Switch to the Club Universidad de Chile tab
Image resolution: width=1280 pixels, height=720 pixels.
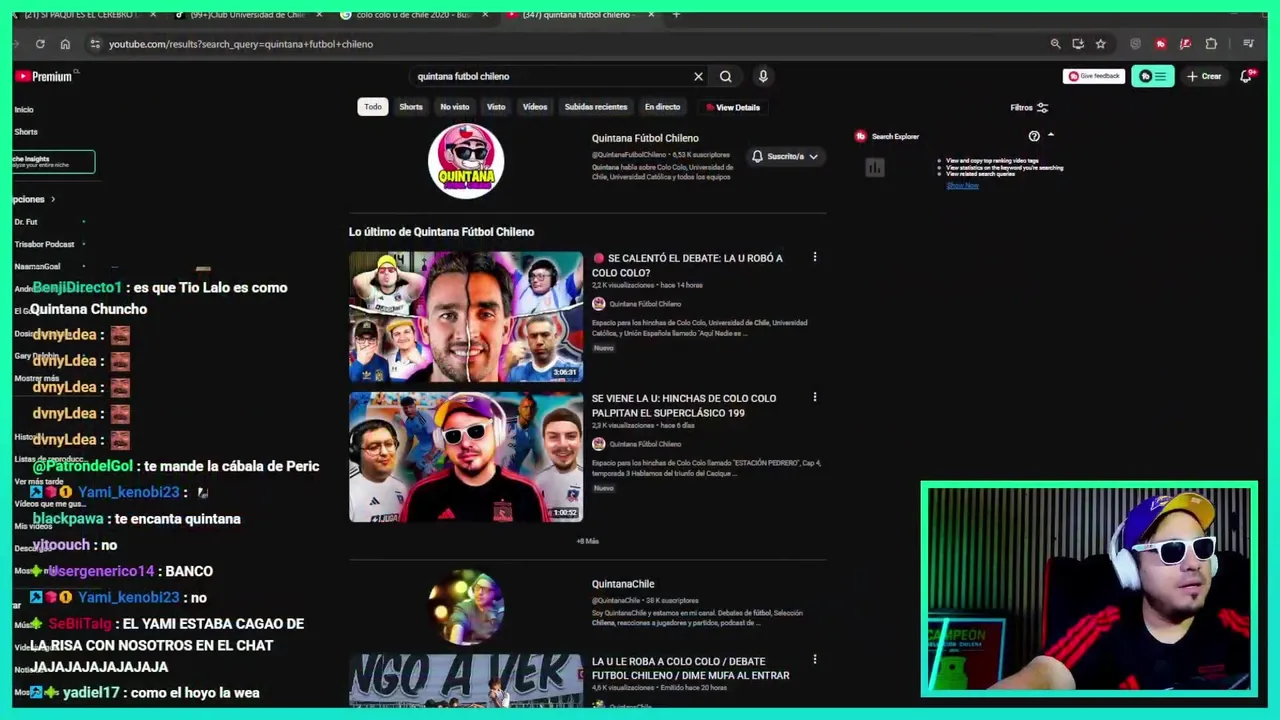coord(246,15)
